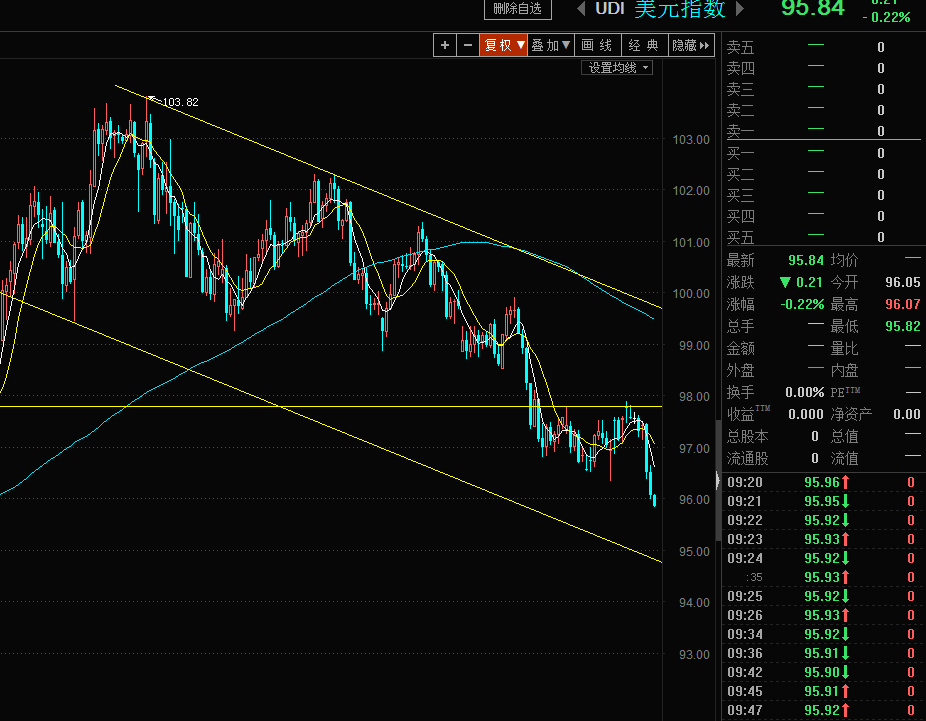Select the 09:47 tick row
This screenshot has height=721, width=926.
[x=821, y=710]
